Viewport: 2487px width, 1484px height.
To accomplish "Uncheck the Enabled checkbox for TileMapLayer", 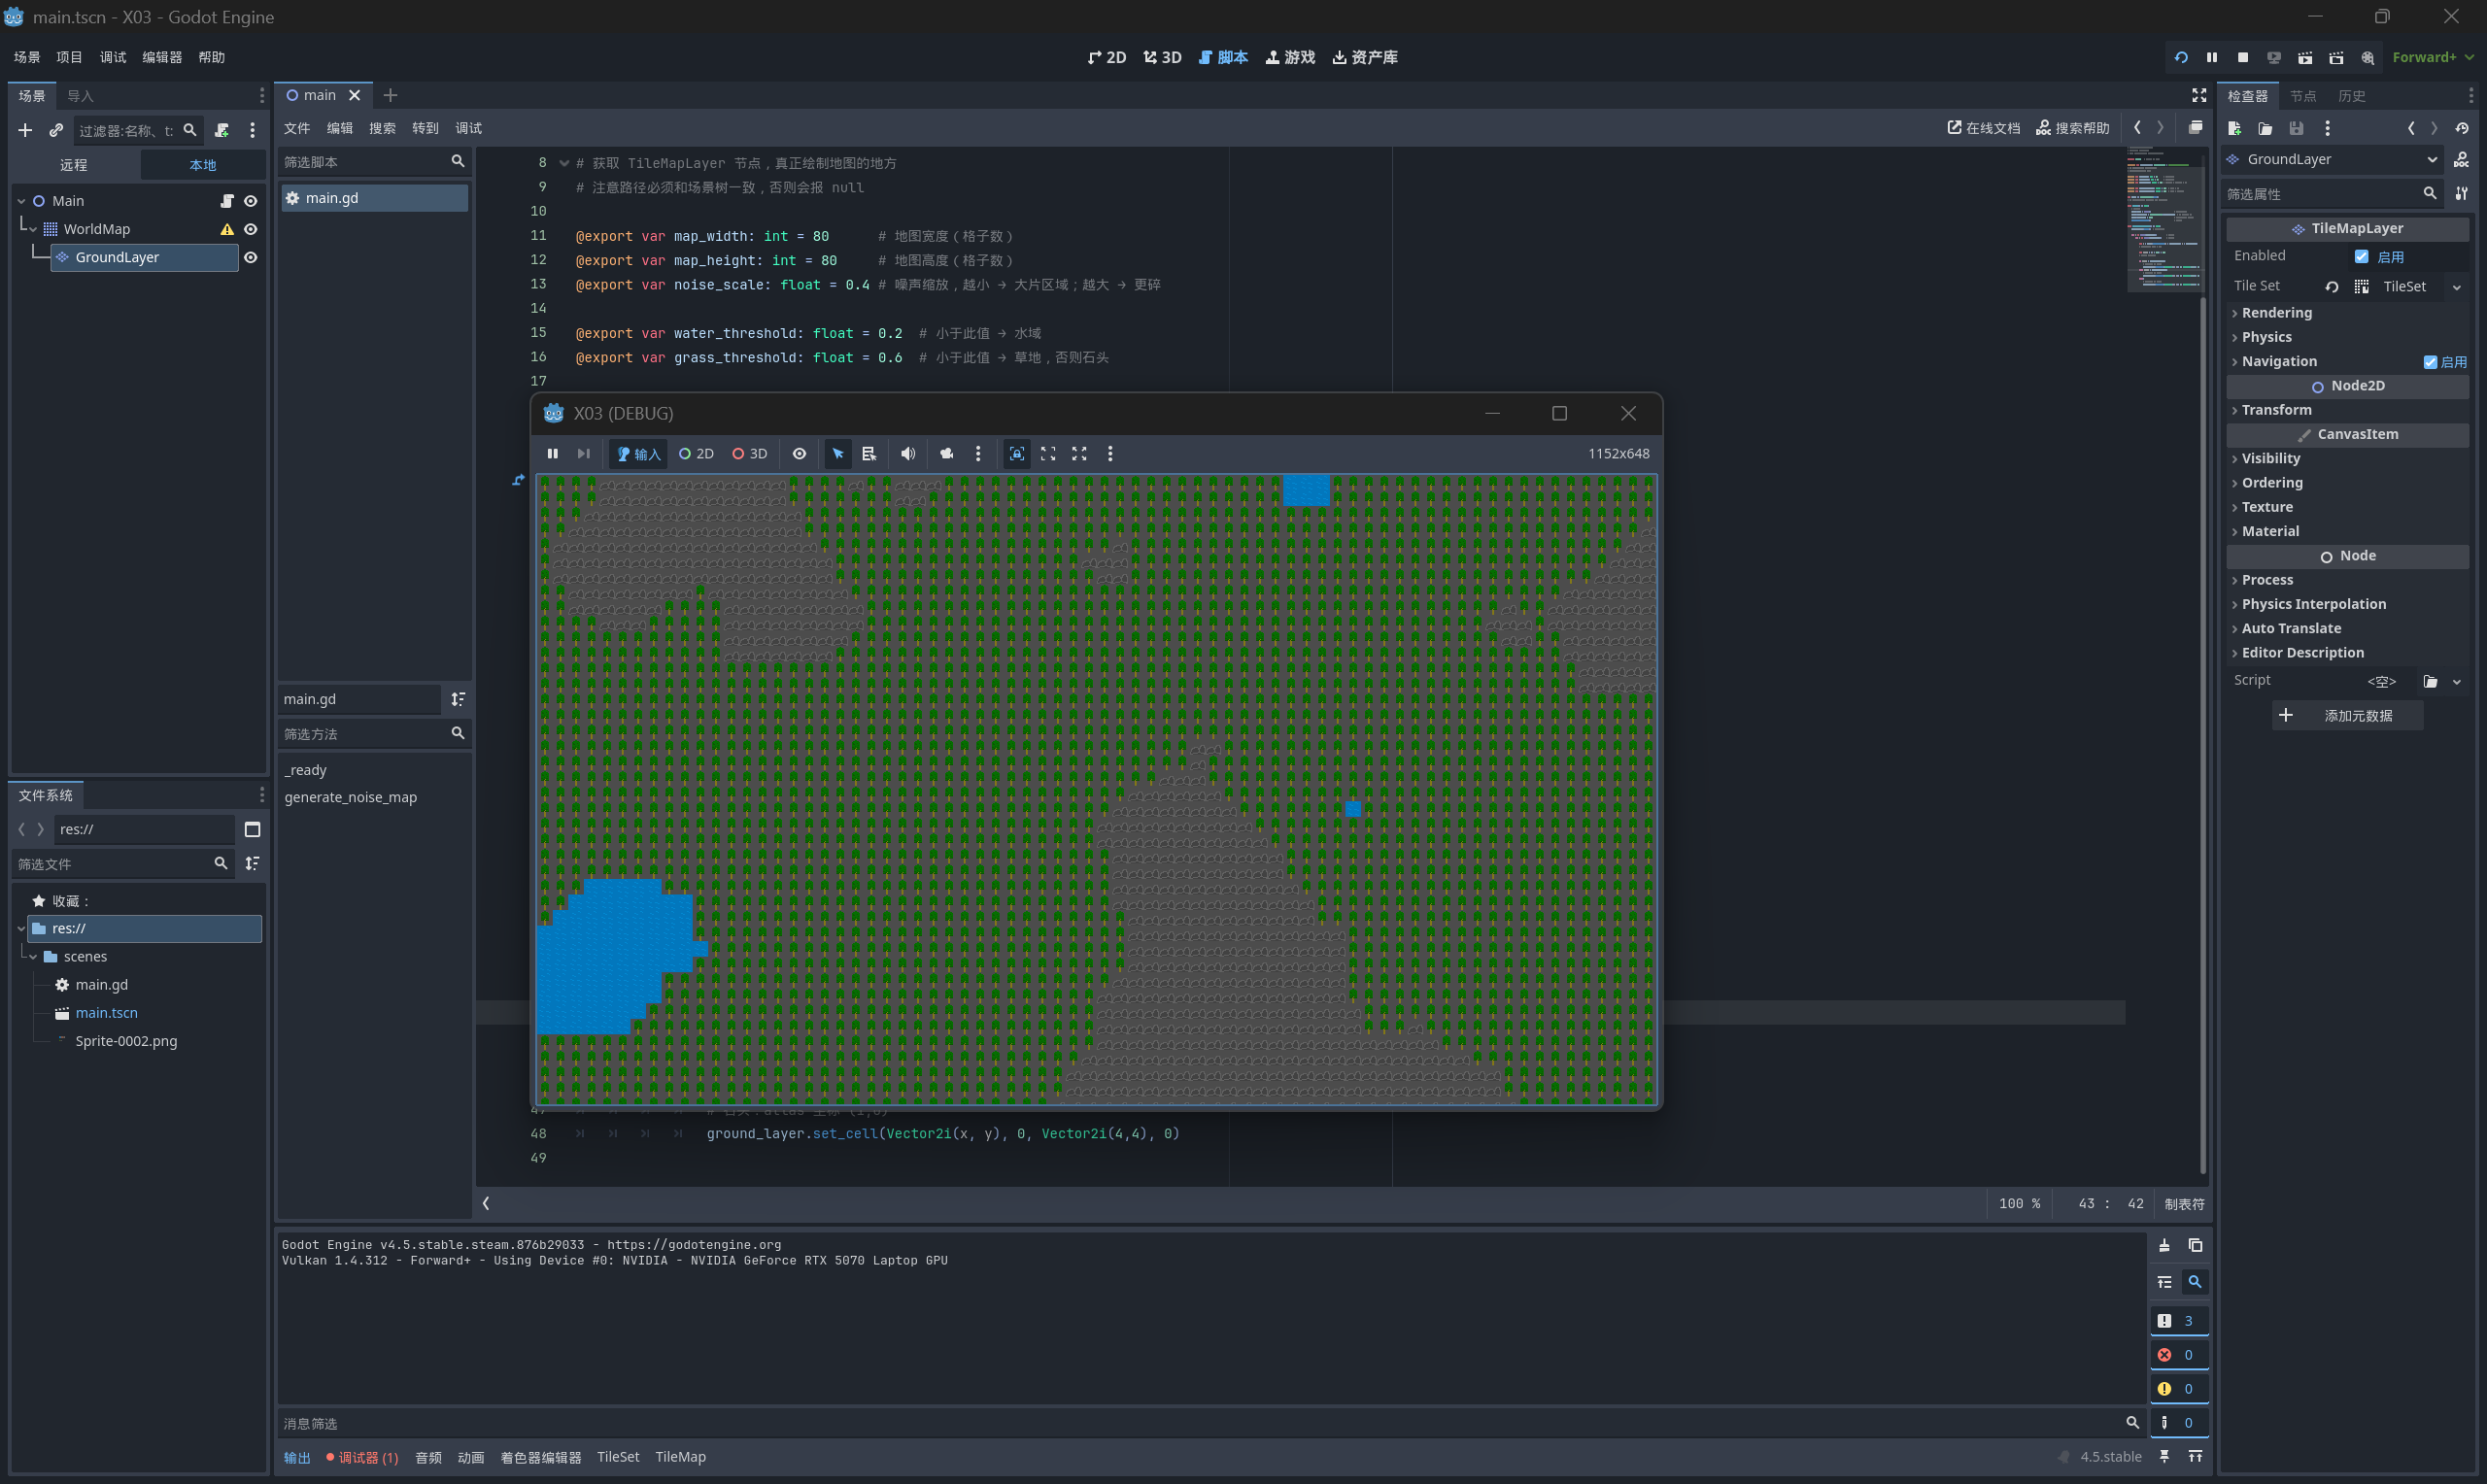I will click(2361, 257).
